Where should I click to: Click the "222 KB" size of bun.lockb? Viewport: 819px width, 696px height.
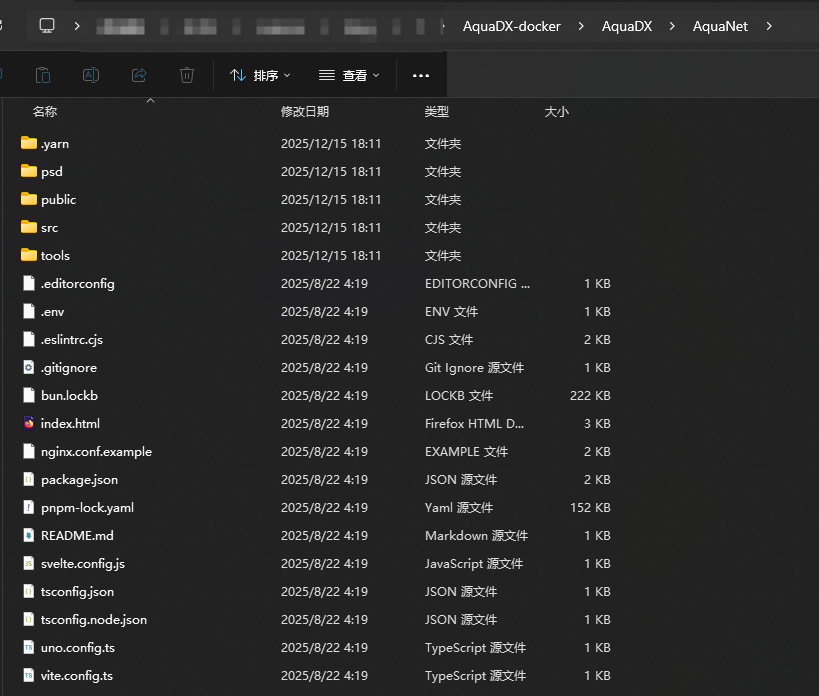click(590, 396)
